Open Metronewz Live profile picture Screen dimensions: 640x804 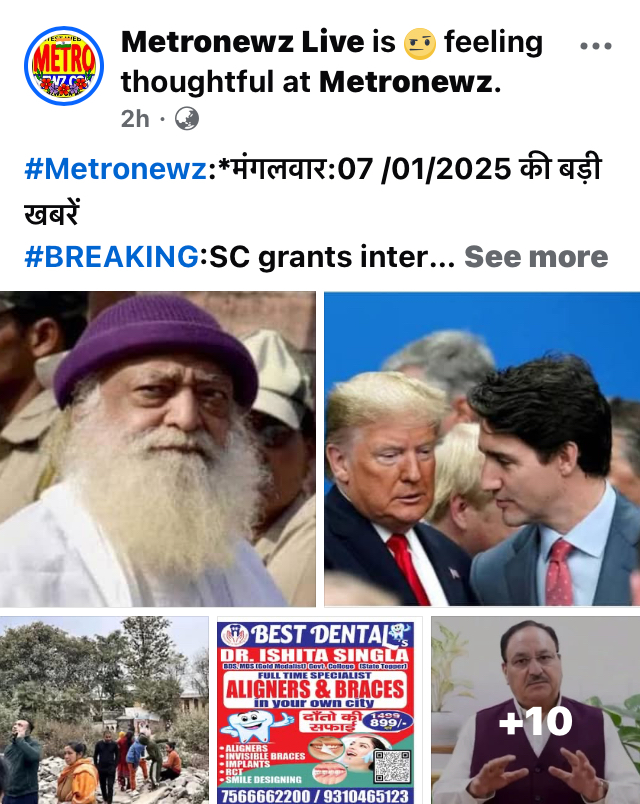click(64, 66)
